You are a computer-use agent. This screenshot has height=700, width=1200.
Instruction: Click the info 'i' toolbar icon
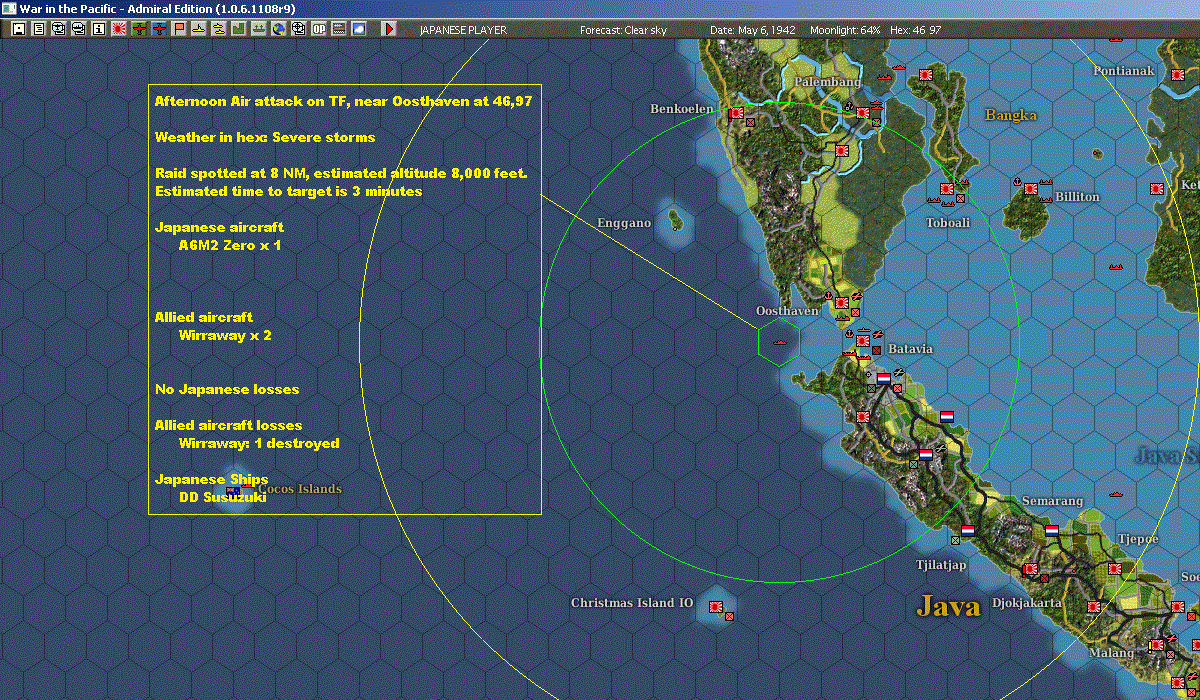point(98,29)
